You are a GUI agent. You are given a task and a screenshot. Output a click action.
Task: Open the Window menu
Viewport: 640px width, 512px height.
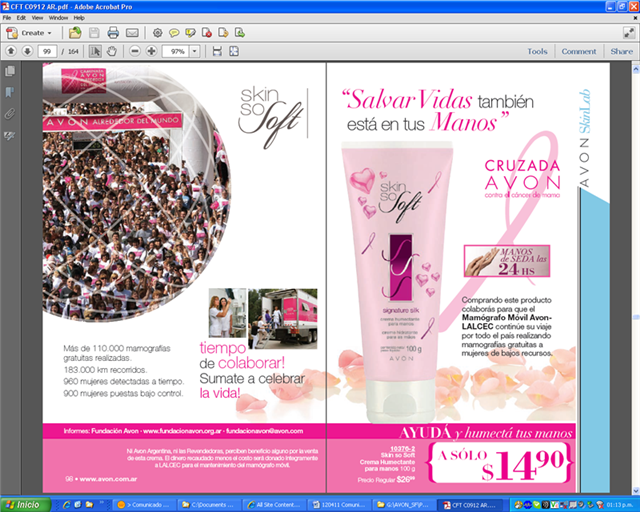58,18
